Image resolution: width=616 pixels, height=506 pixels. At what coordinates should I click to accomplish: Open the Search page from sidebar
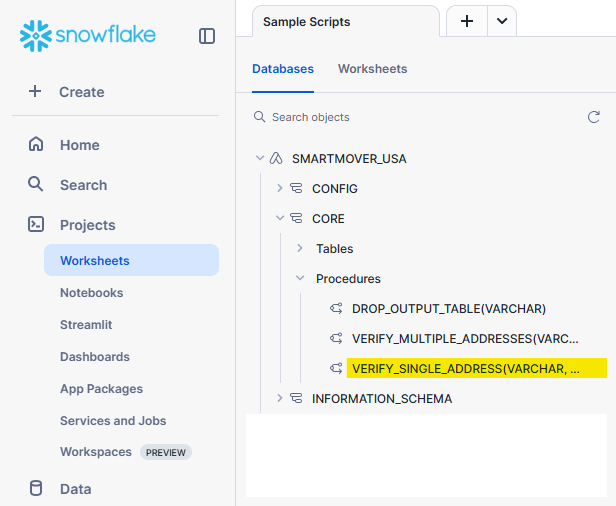point(84,185)
